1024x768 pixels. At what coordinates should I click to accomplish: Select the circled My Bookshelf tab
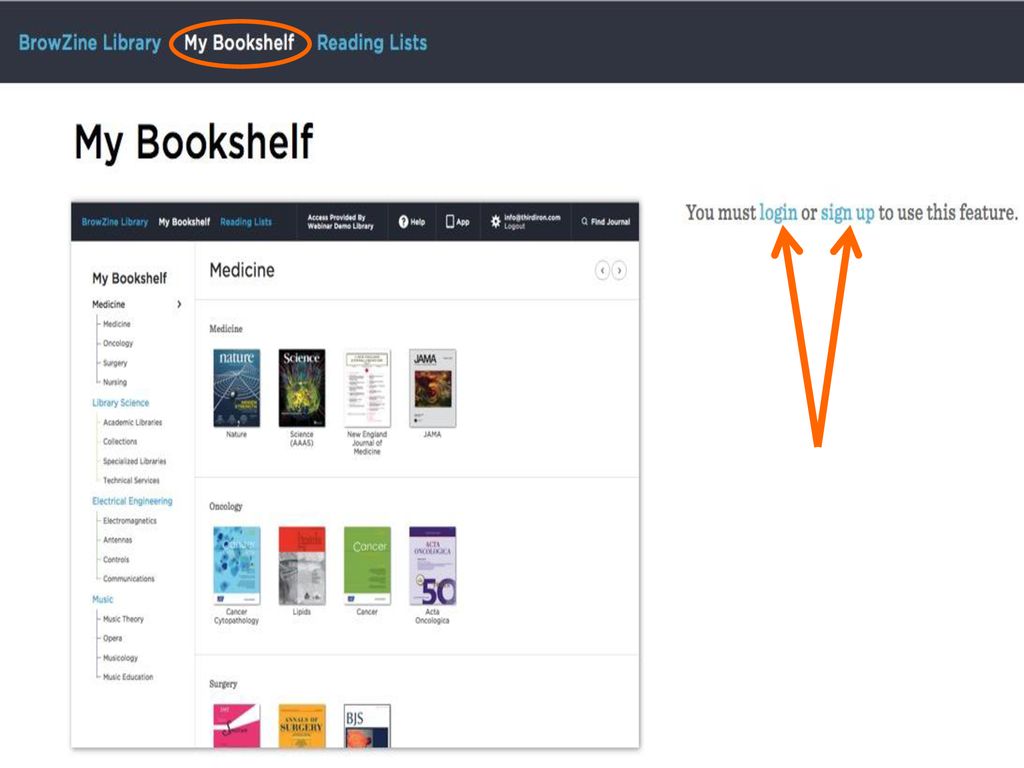(239, 43)
